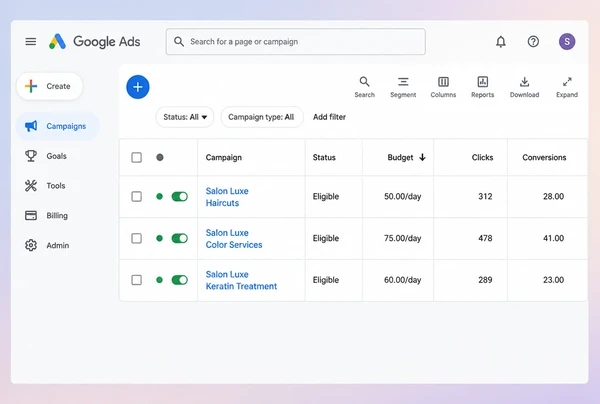Tick the checkbox for Salon Luxe Keratin Treatment

[x=137, y=280]
